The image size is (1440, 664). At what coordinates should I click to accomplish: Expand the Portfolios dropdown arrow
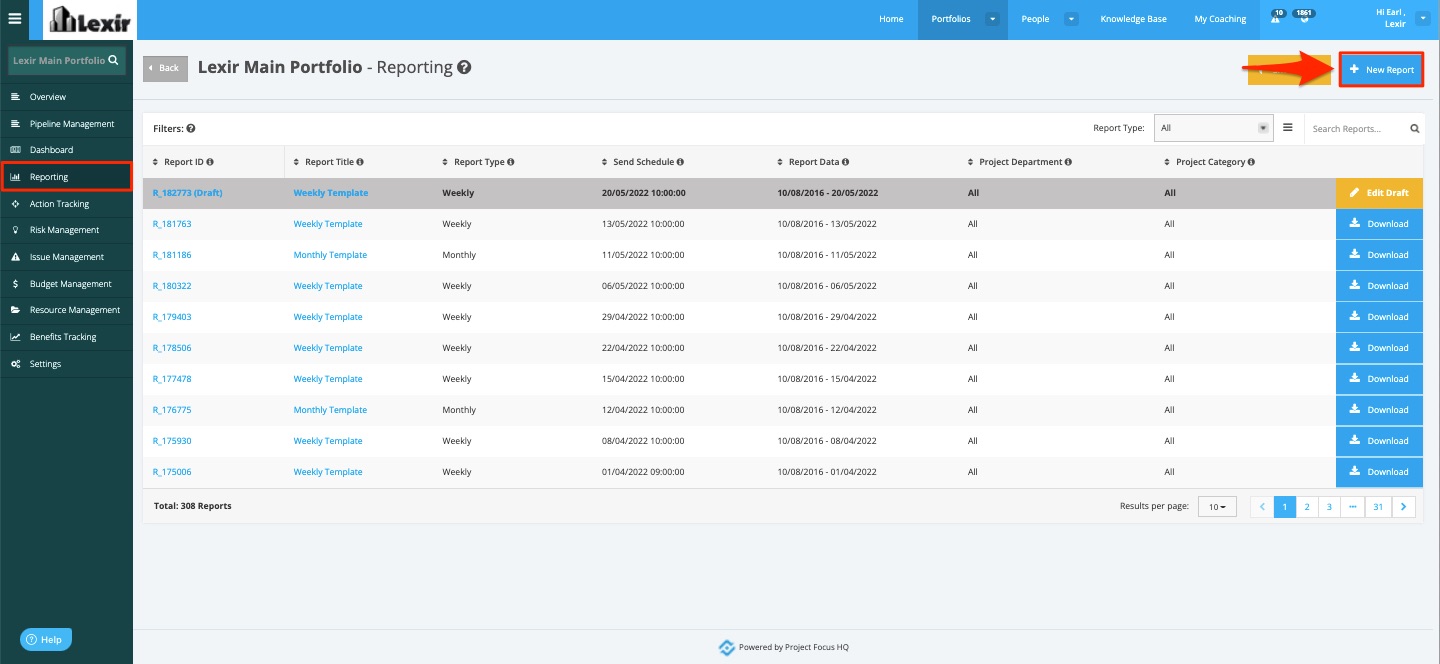point(992,19)
